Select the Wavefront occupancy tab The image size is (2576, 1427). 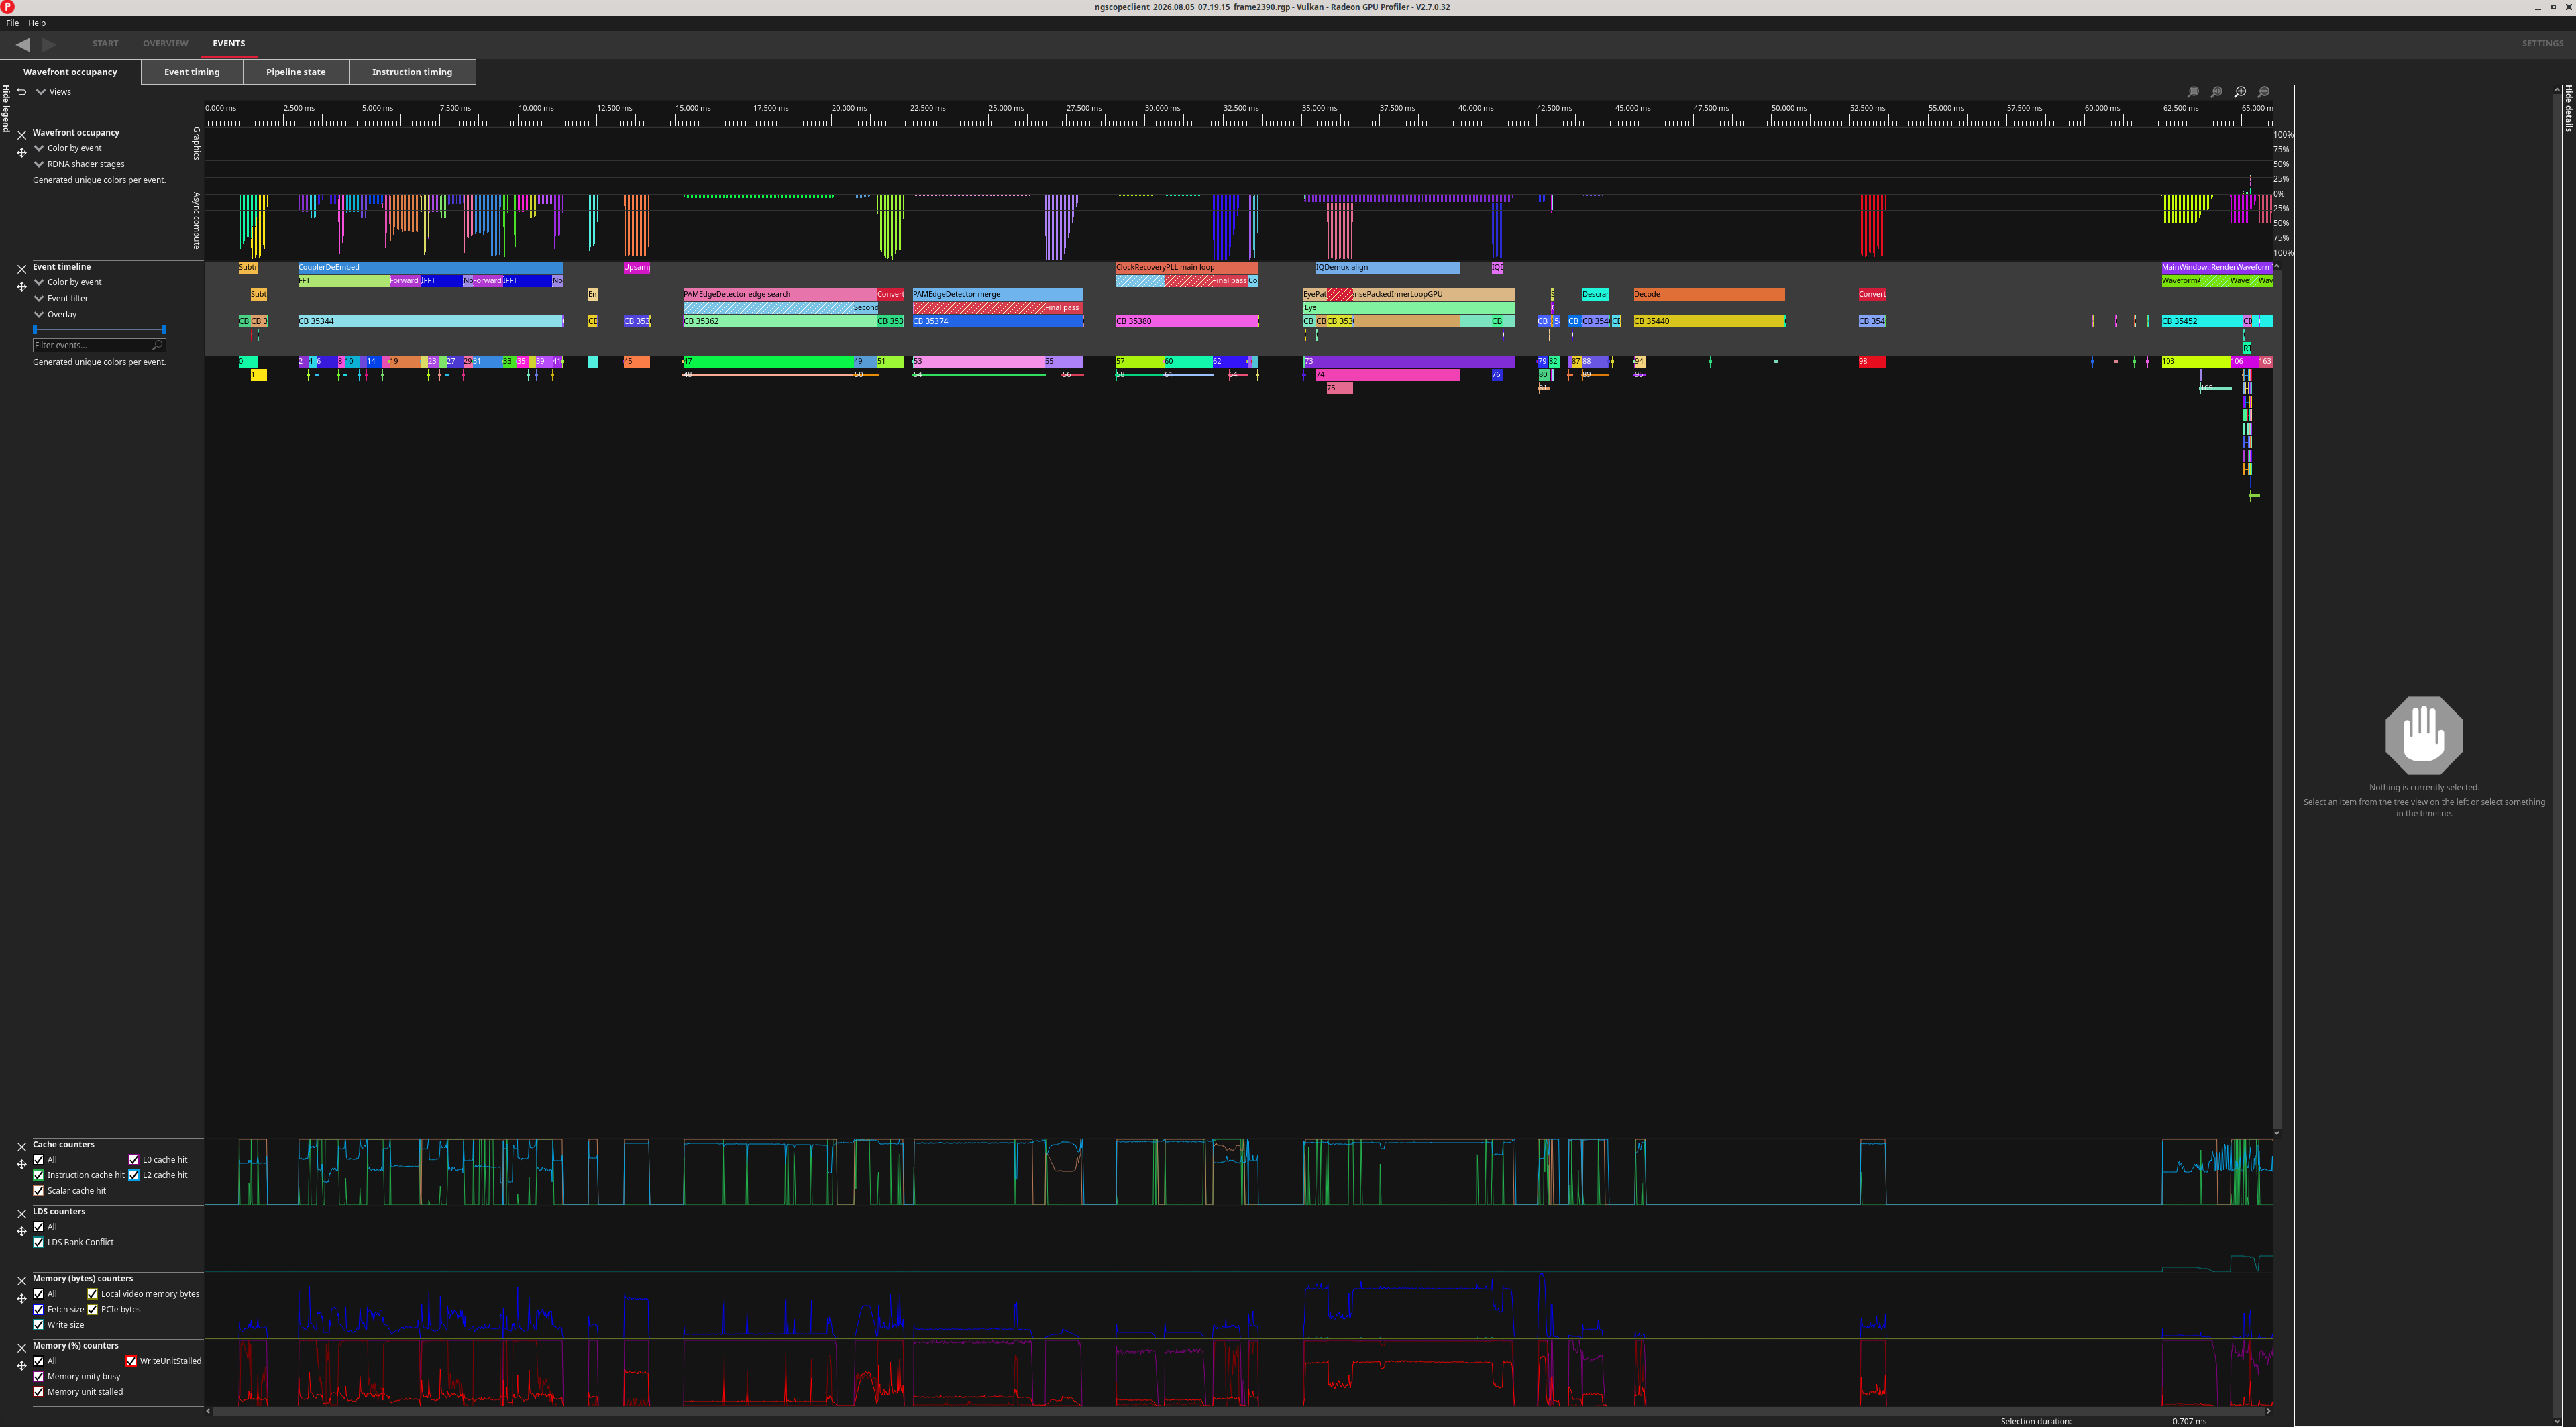coord(70,72)
